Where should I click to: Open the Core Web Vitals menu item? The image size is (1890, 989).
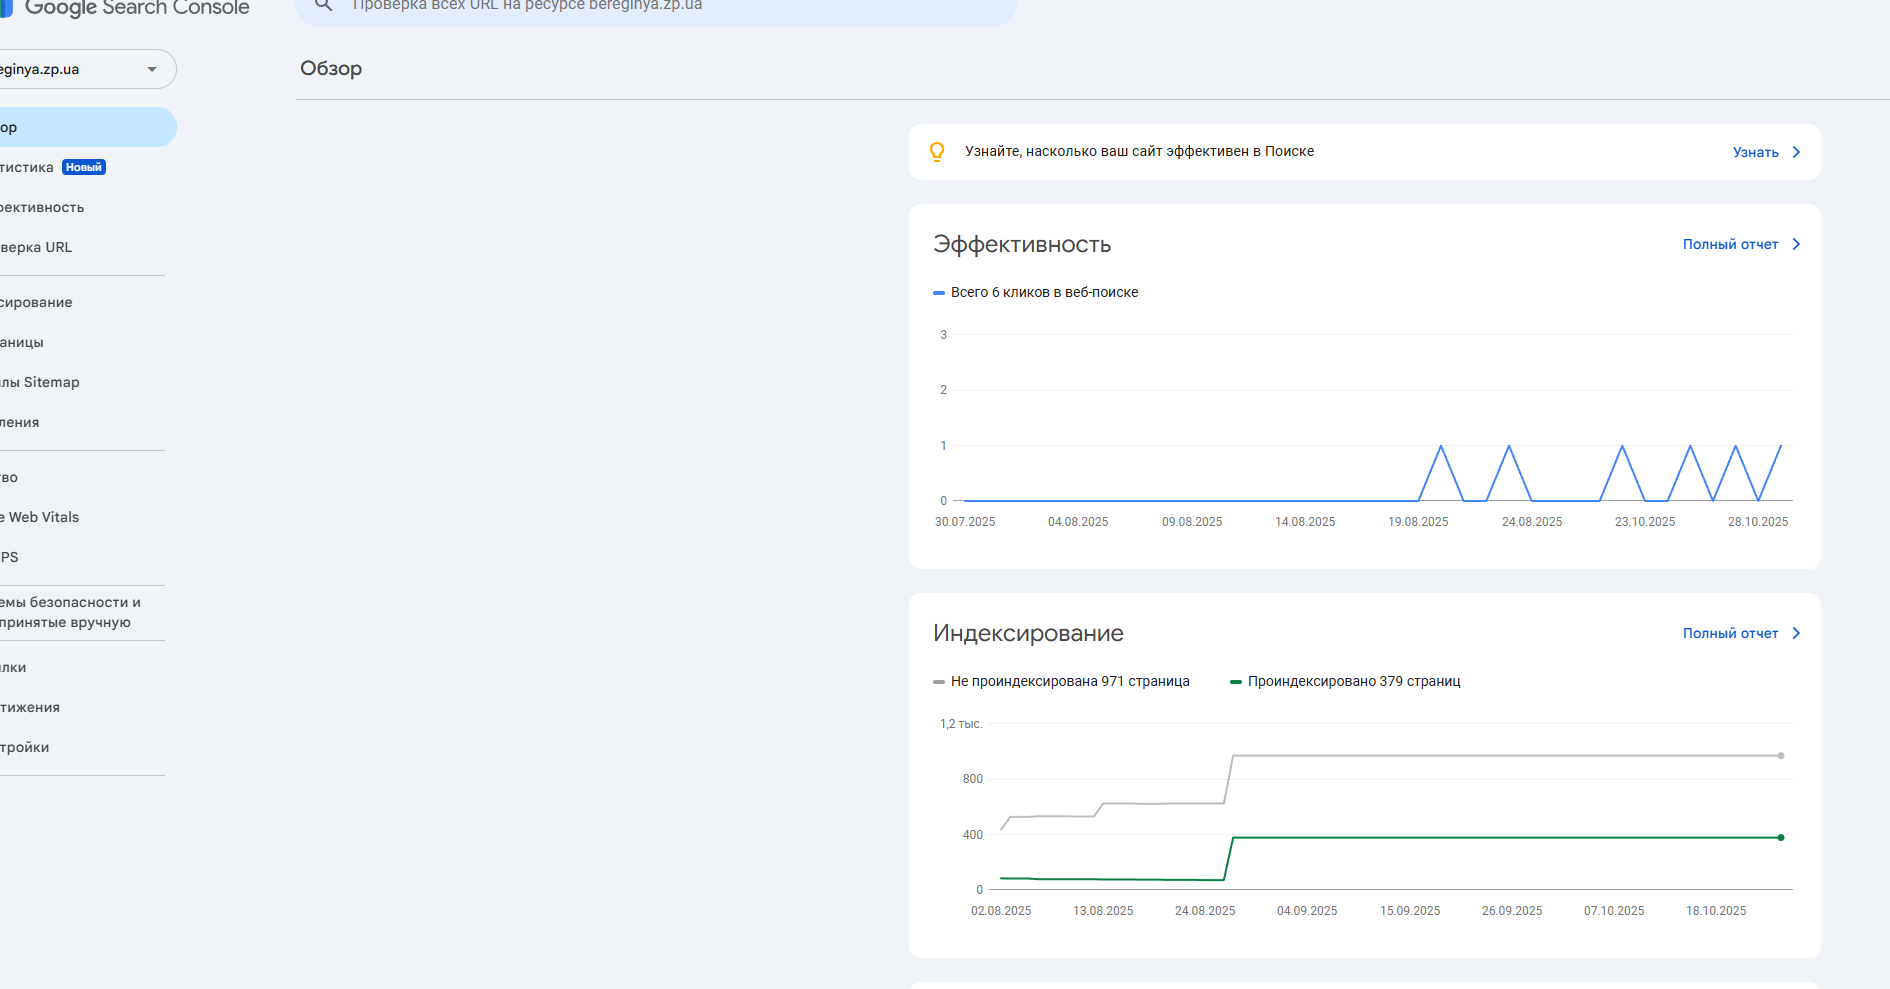pyautogui.click(x=42, y=517)
